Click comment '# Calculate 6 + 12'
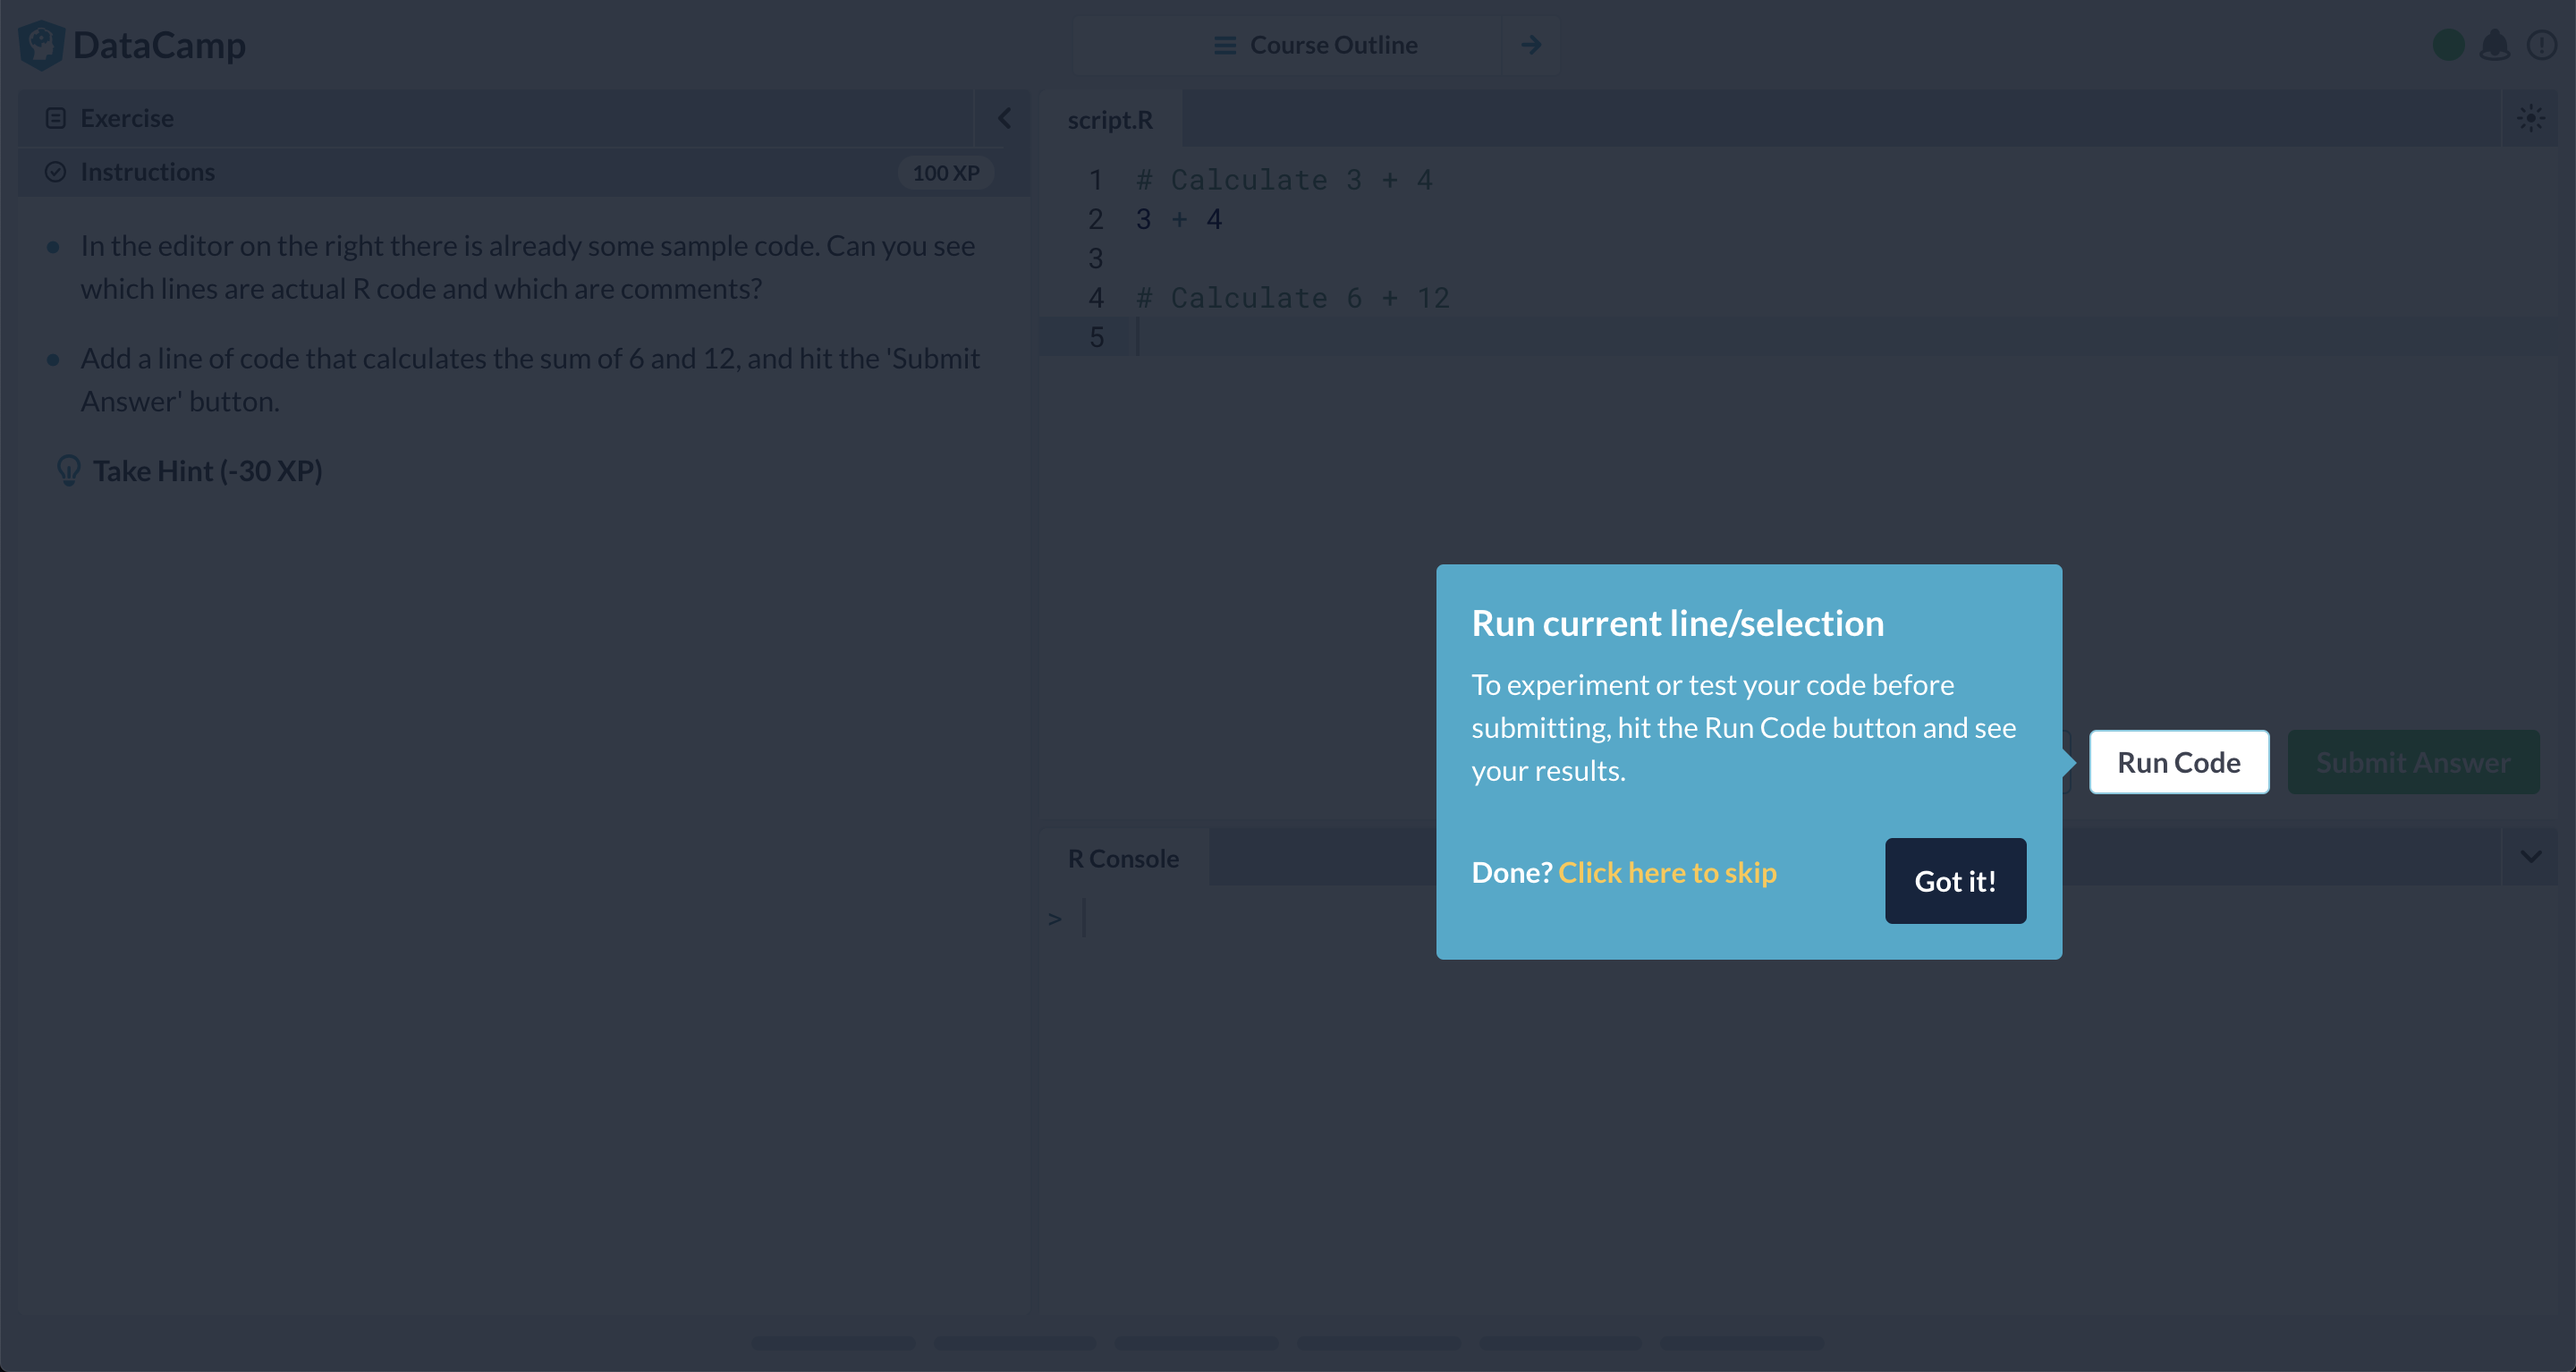The height and width of the screenshot is (1372, 2576). click(x=1293, y=298)
